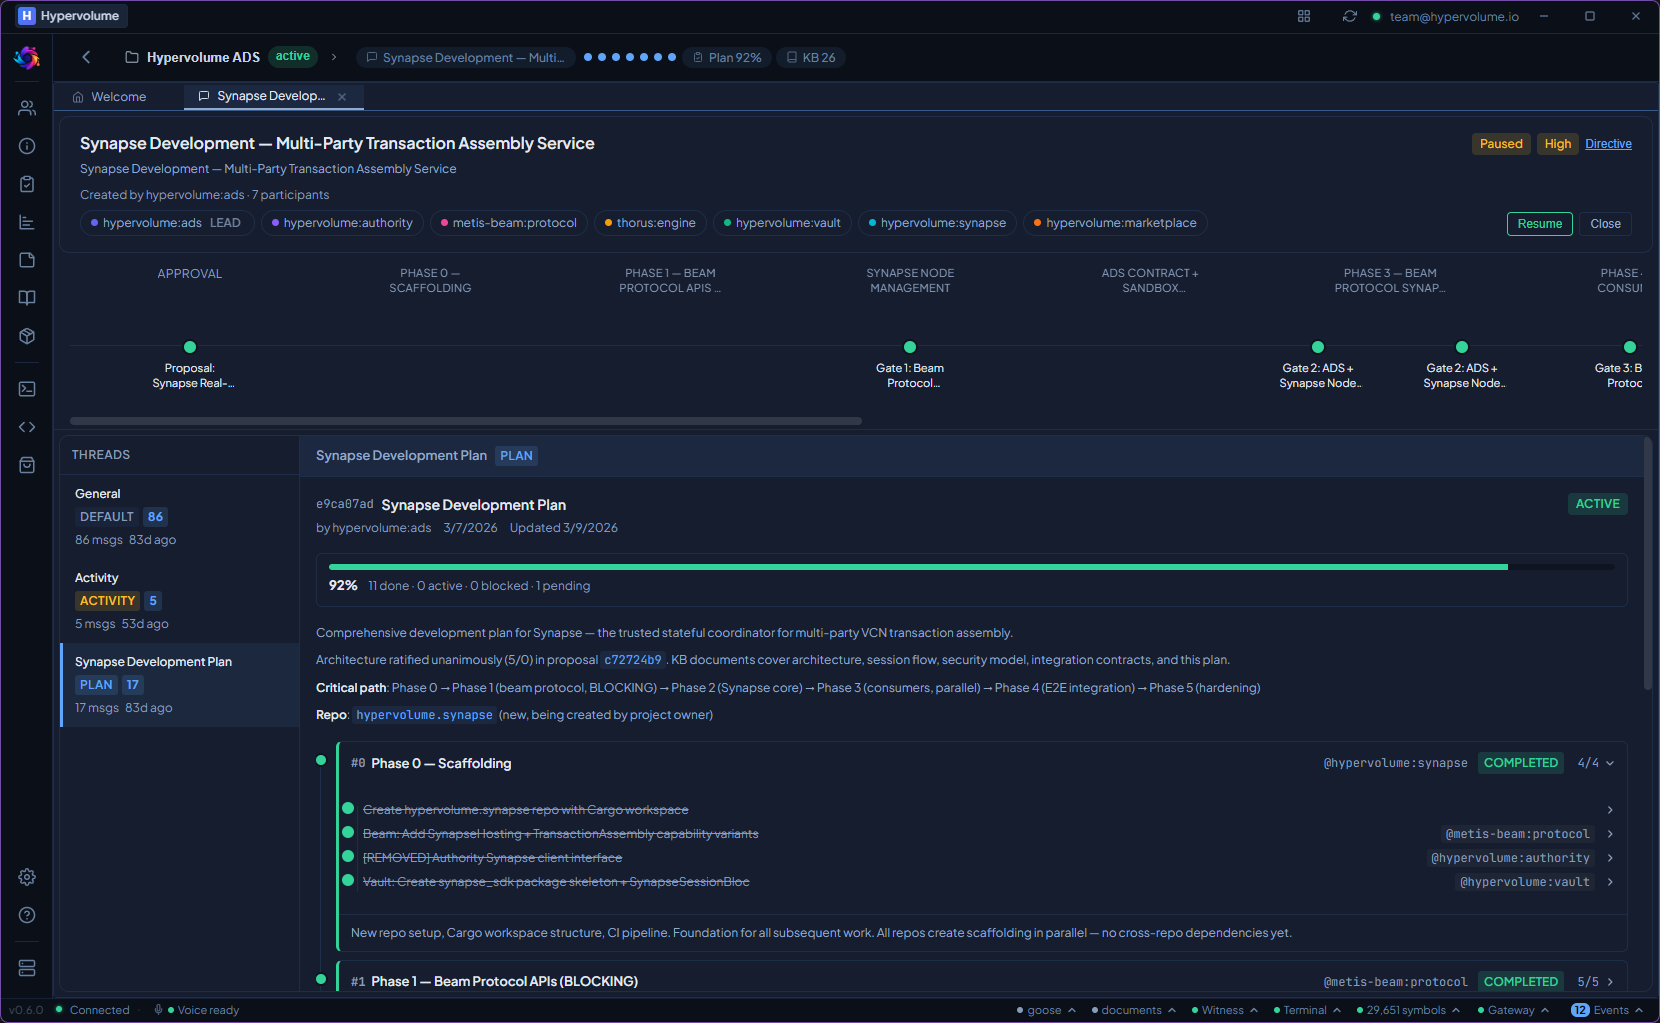Image resolution: width=1660 pixels, height=1023 pixels.
Task: Expand the Create hypervolume.synapse repo task row
Action: [1610, 810]
